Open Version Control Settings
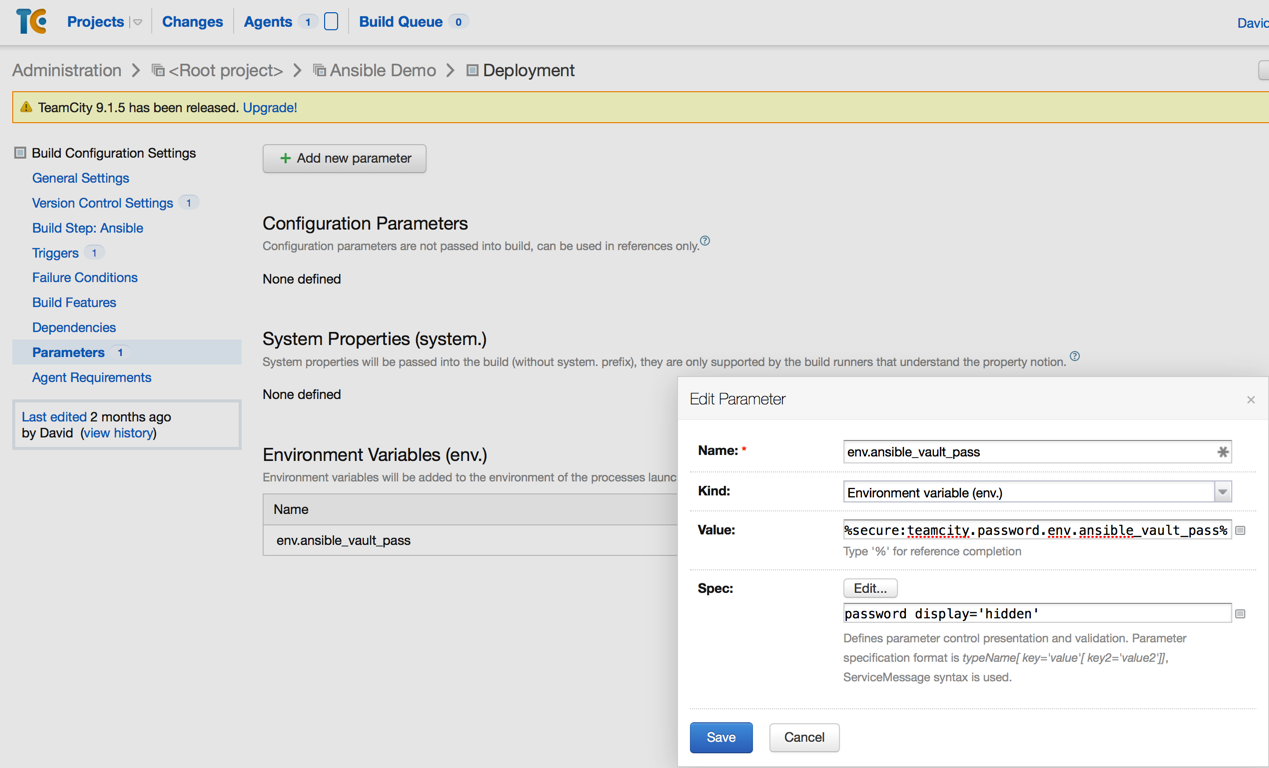The height and width of the screenshot is (768, 1269). 102,203
